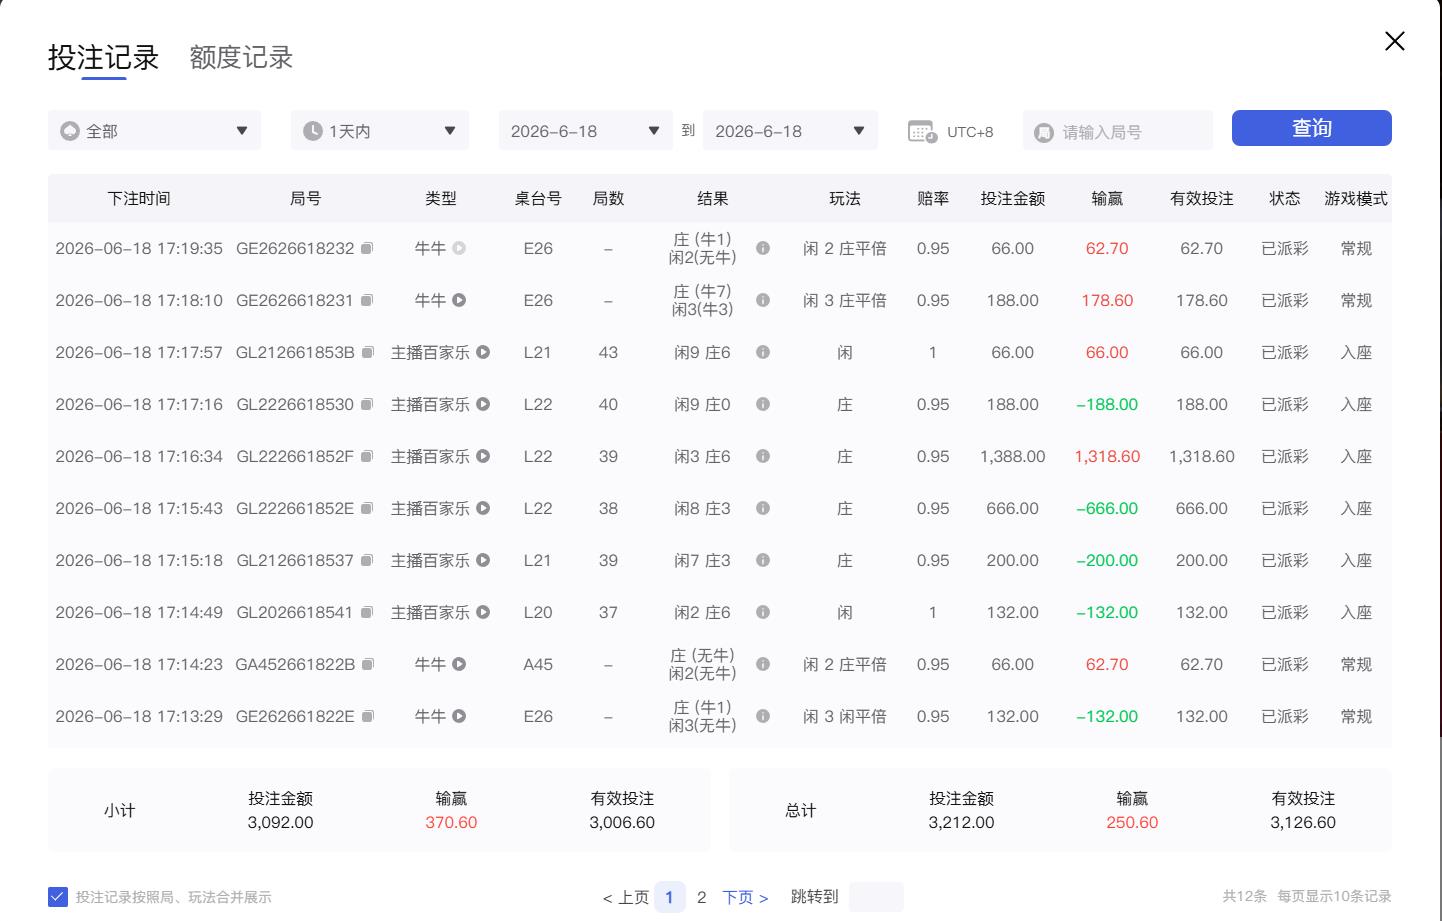Viewport: 1442px width, 921px height.
Task: Copy round number GL212661853B
Action: [367, 352]
